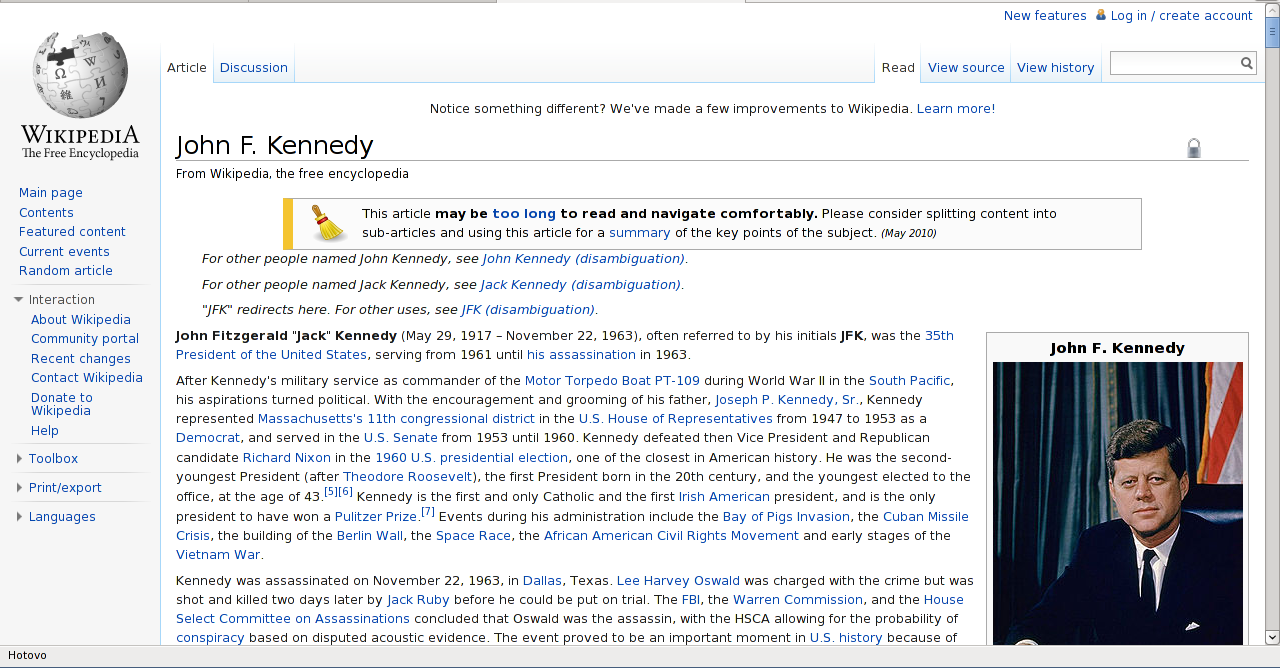Open the Vietnam War link
The width and height of the screenshot is (1280, 668).
(x=219, y=555)
